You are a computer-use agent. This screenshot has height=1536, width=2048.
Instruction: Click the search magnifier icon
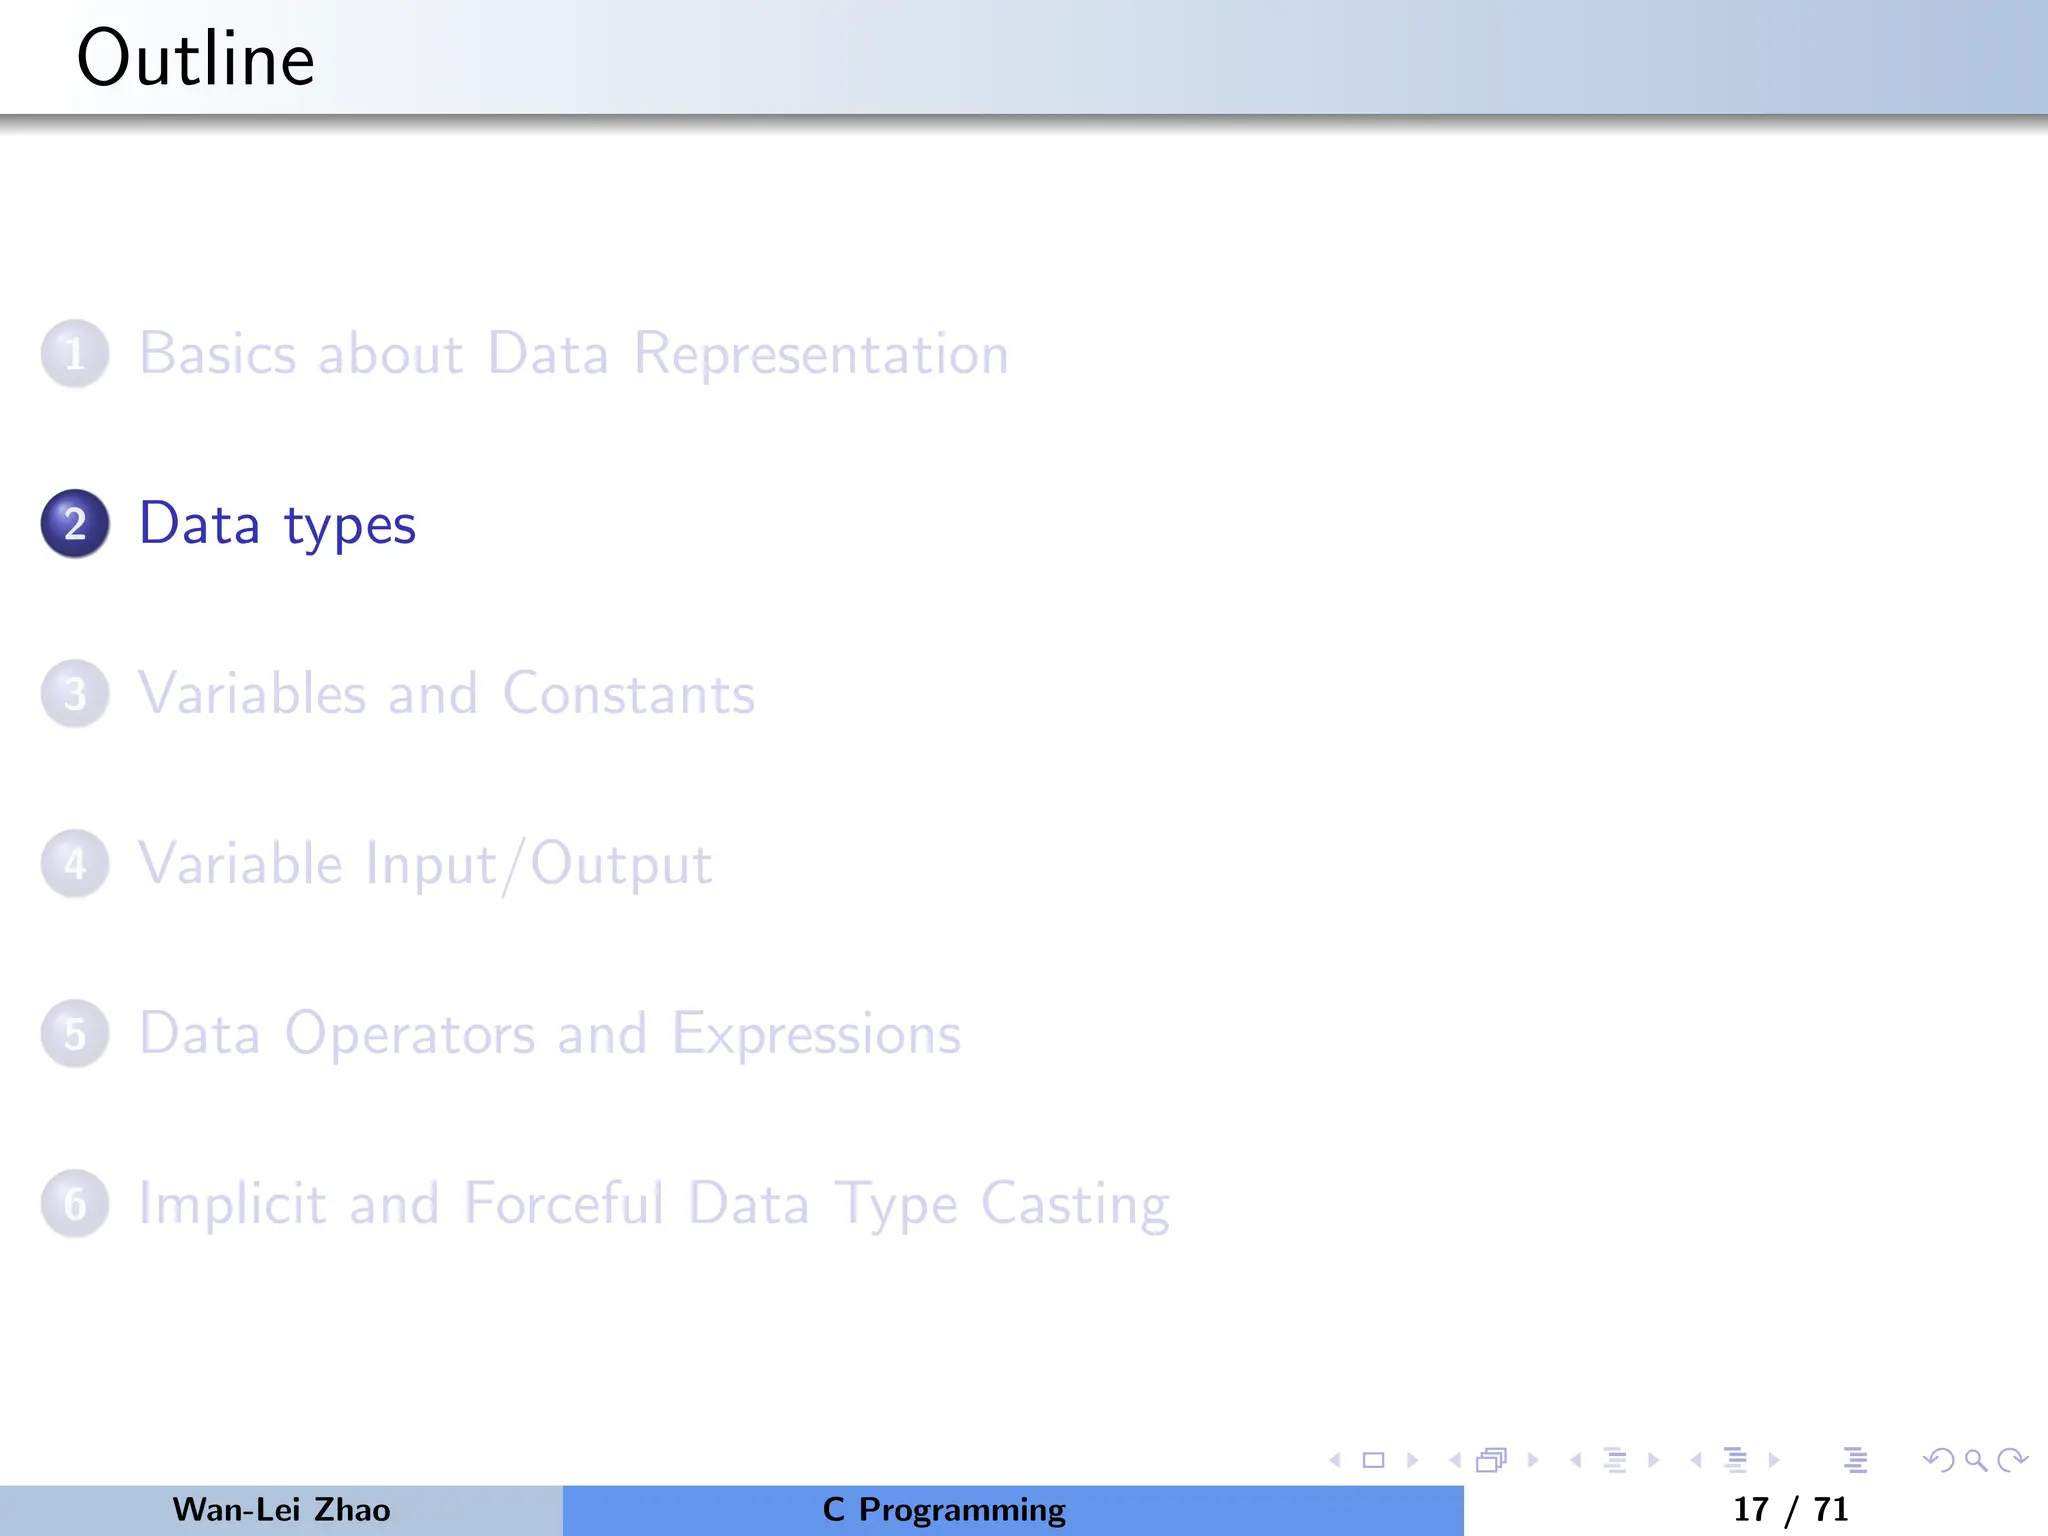pos(1976,1460)
